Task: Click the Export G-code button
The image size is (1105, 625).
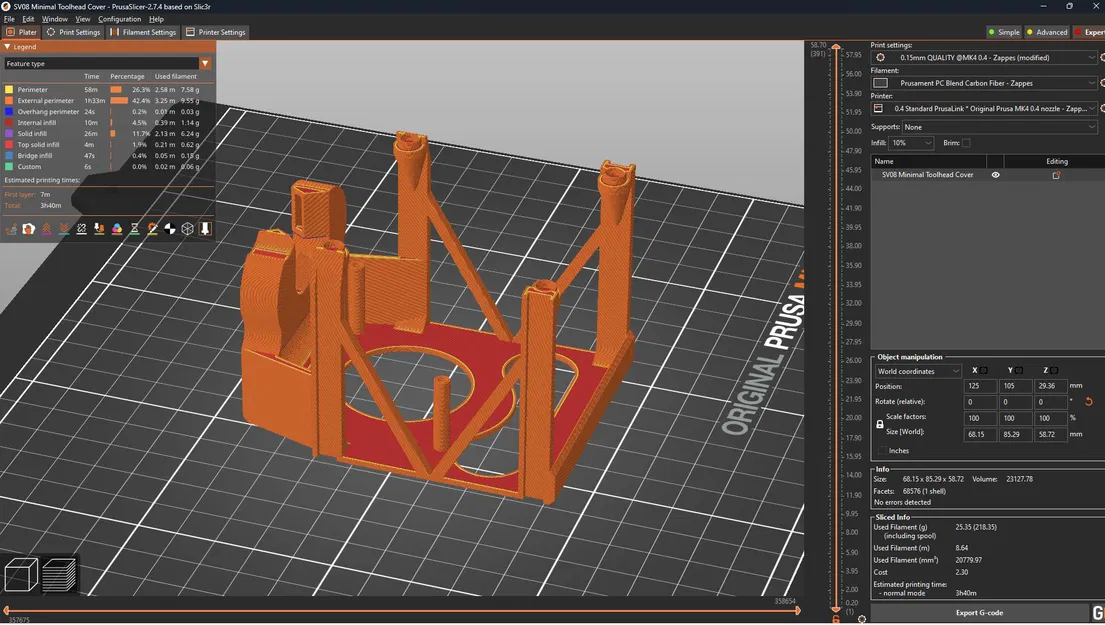Action: click(980, 613)
